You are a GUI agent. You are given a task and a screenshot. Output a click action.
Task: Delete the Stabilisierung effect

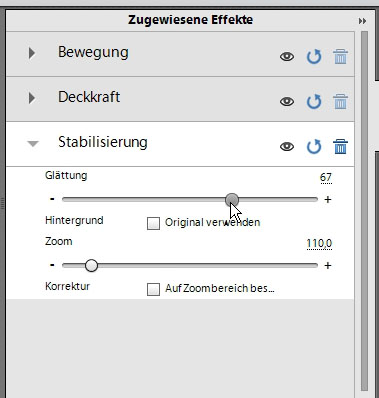click(x=340, y=146)
